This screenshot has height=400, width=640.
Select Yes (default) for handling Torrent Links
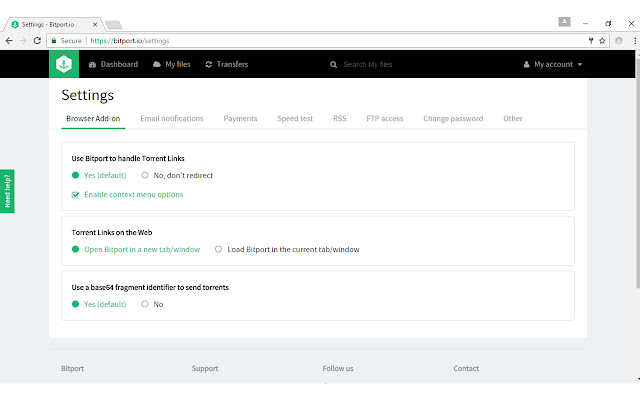coord(75,176)
